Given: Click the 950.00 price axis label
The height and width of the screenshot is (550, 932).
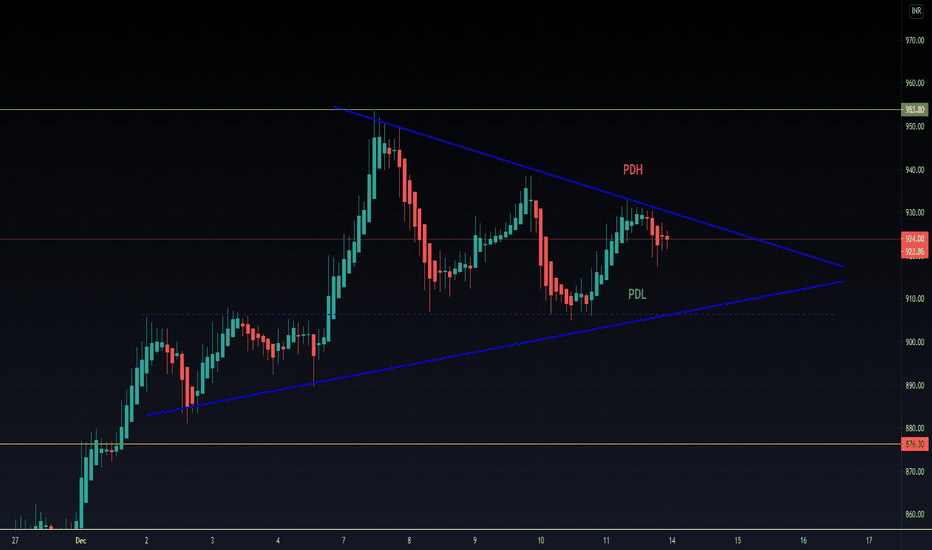Looking at the screenshot, I should 915,127.
